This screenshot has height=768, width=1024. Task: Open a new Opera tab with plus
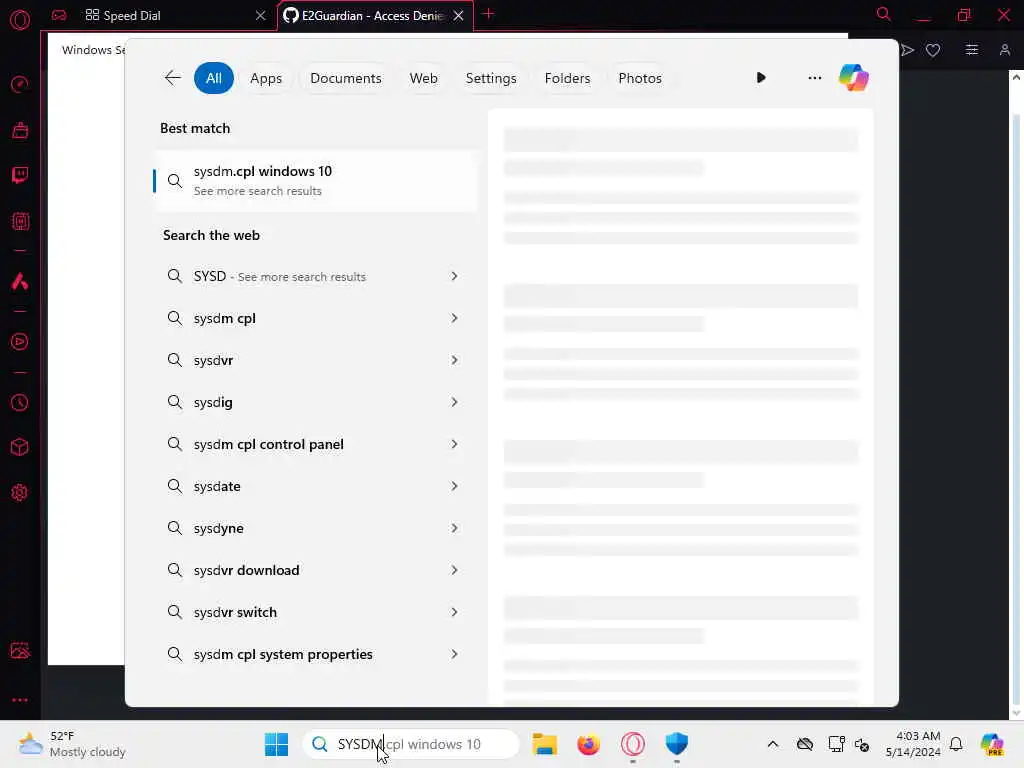coord(488,14)
